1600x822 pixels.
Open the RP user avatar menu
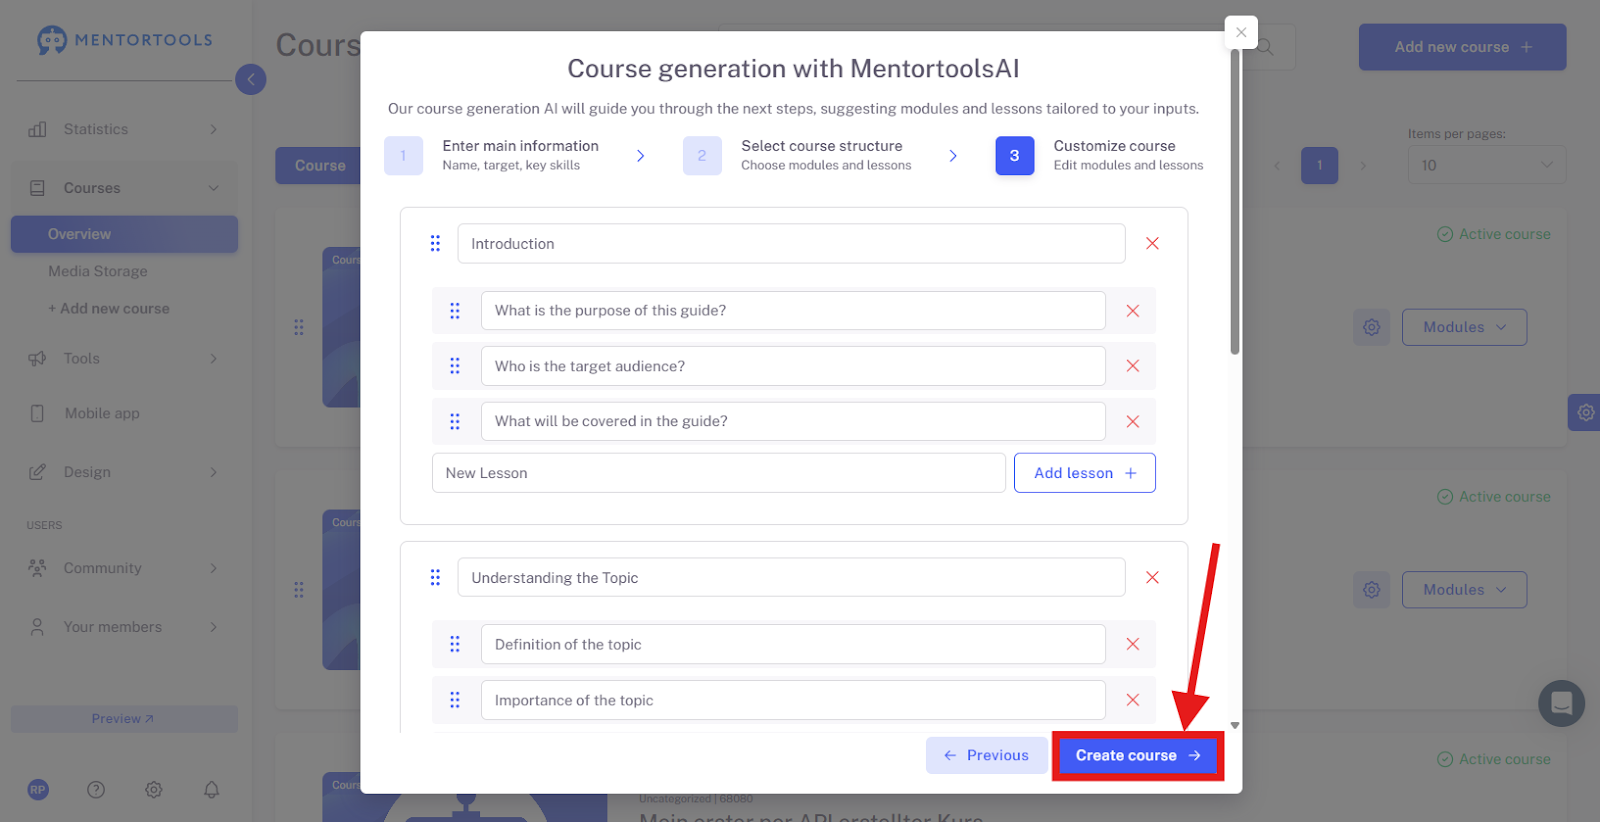pos(38,790)
